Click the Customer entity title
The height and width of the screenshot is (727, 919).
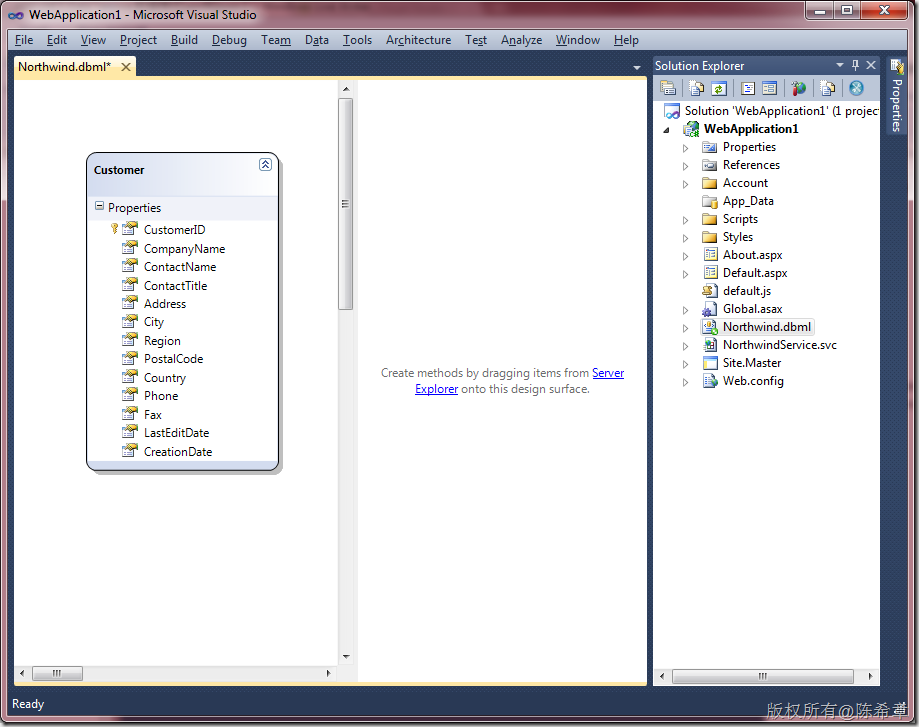pyautogui.click(x=119, y=170)
